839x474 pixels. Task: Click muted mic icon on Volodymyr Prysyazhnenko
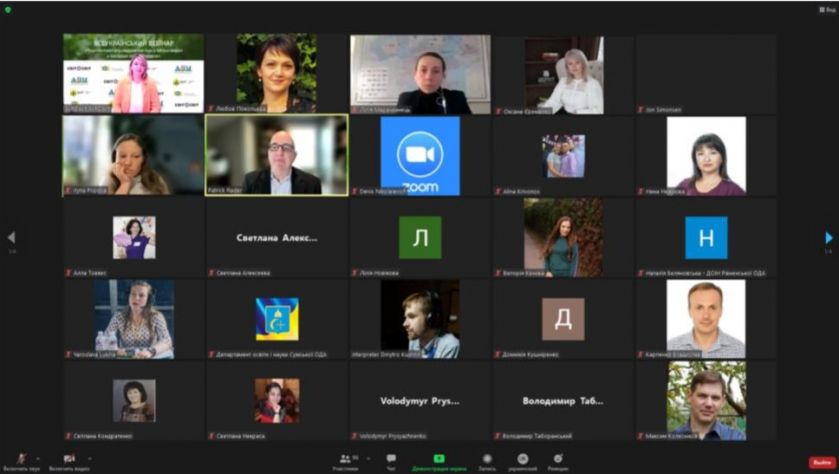(355, 436)
